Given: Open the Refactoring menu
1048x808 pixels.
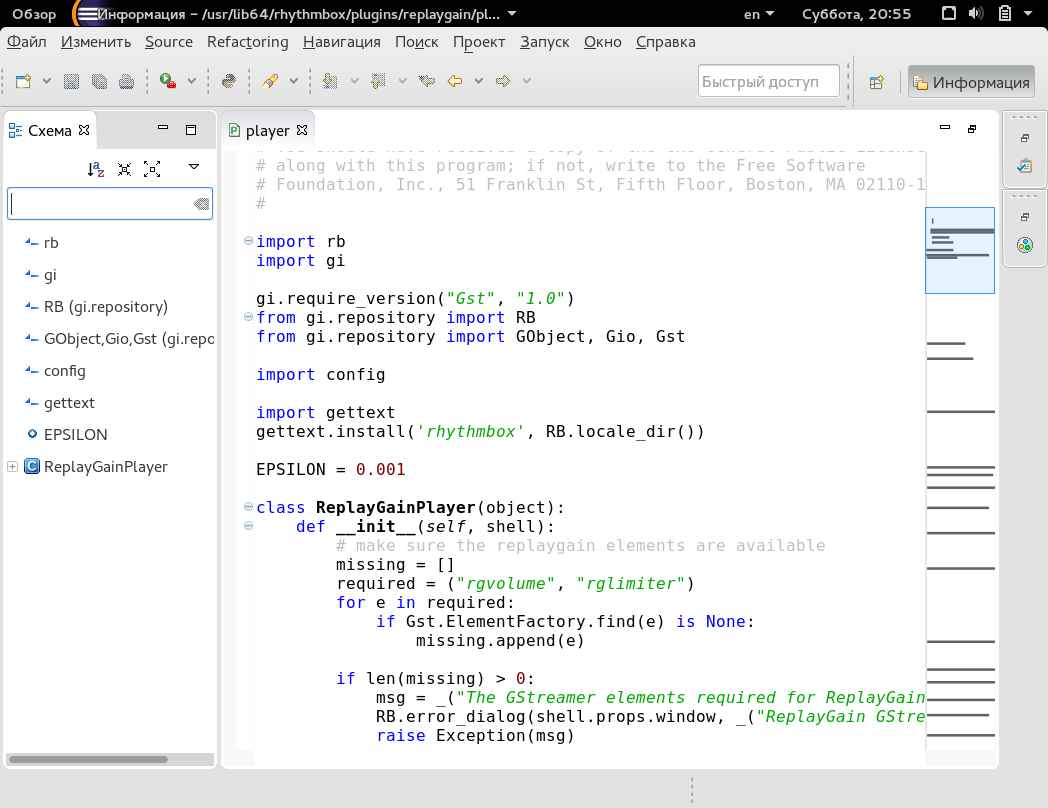Looking at the screenshot, I should tap(248, 41).
